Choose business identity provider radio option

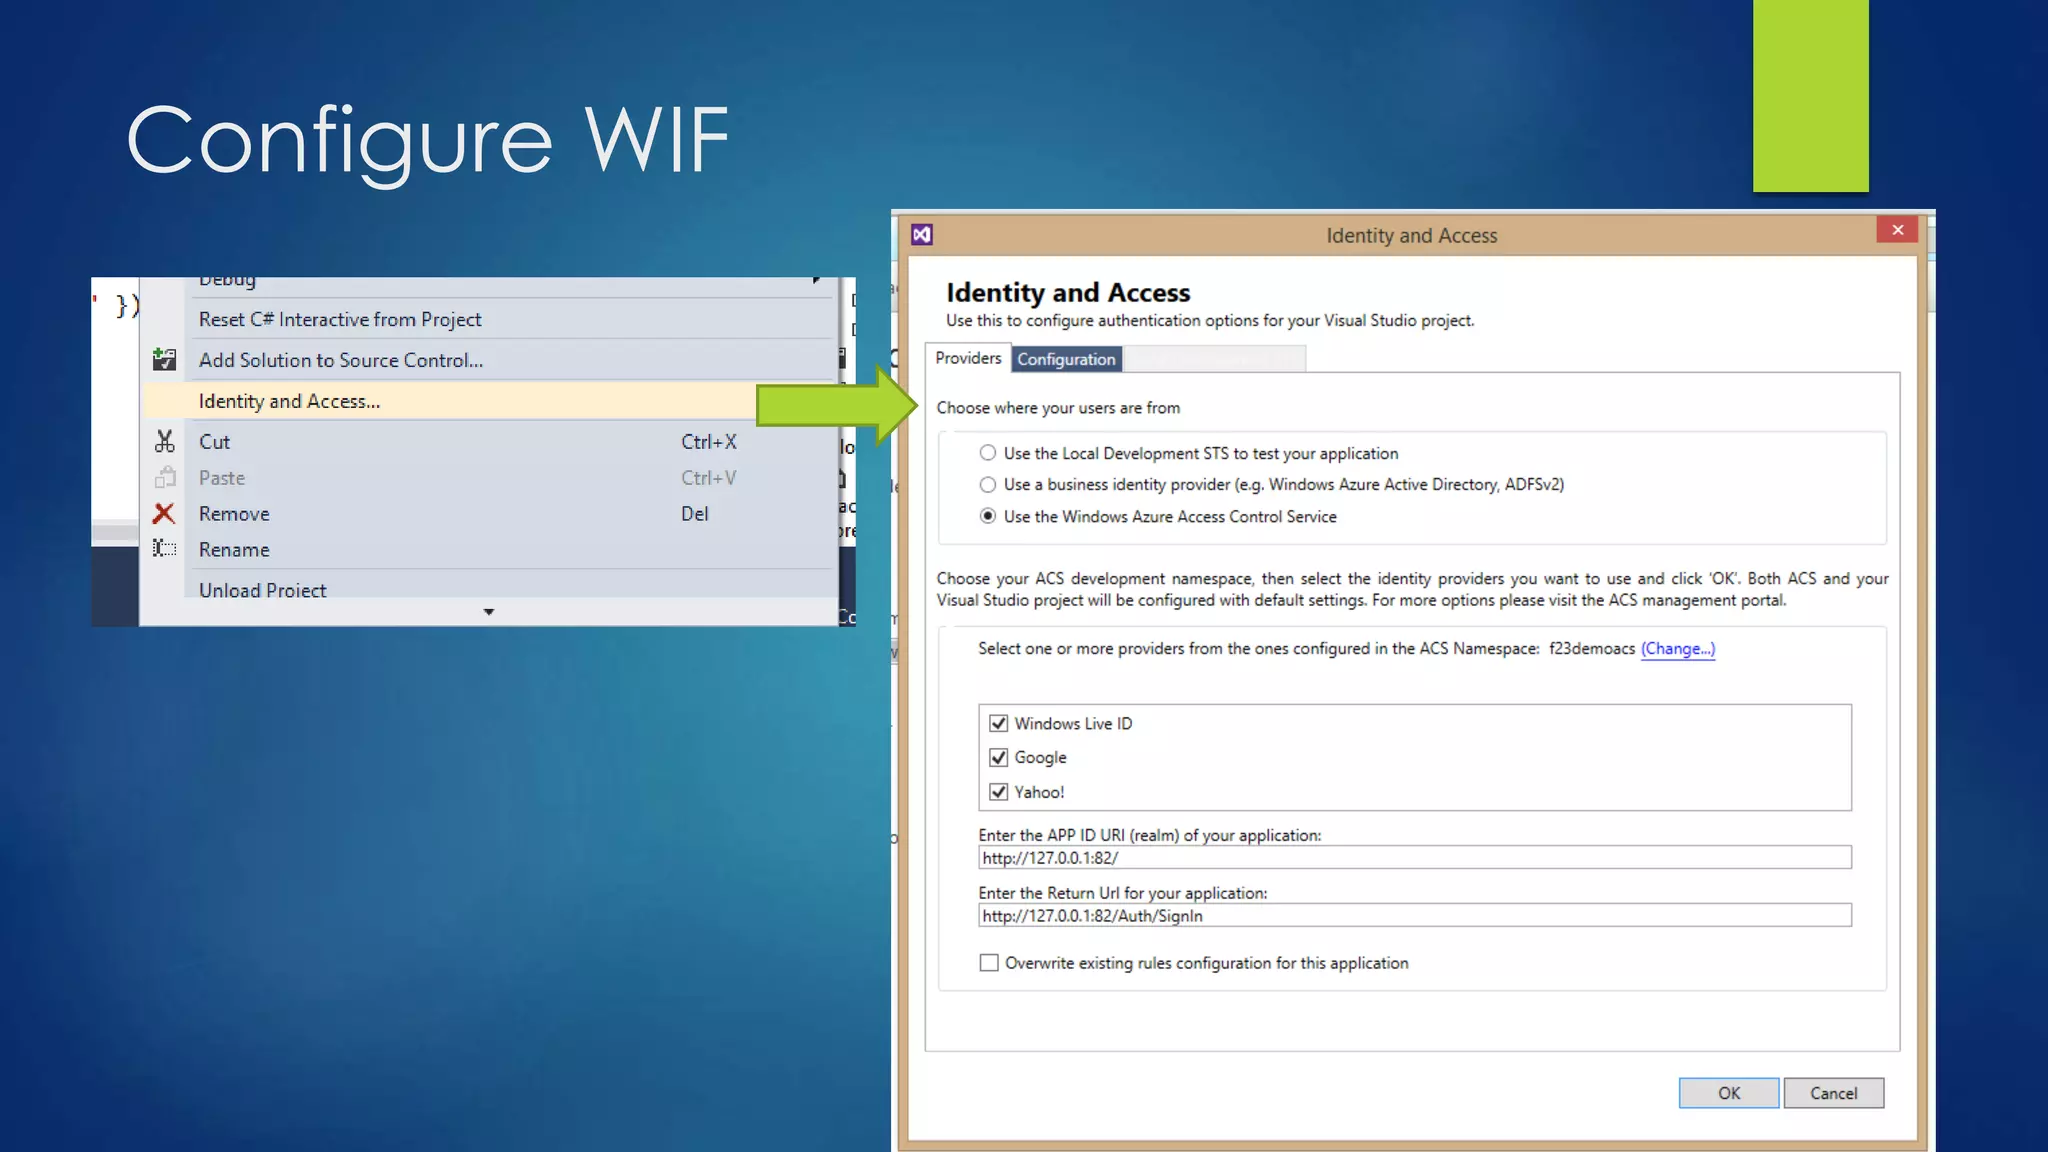coord(988,485)
